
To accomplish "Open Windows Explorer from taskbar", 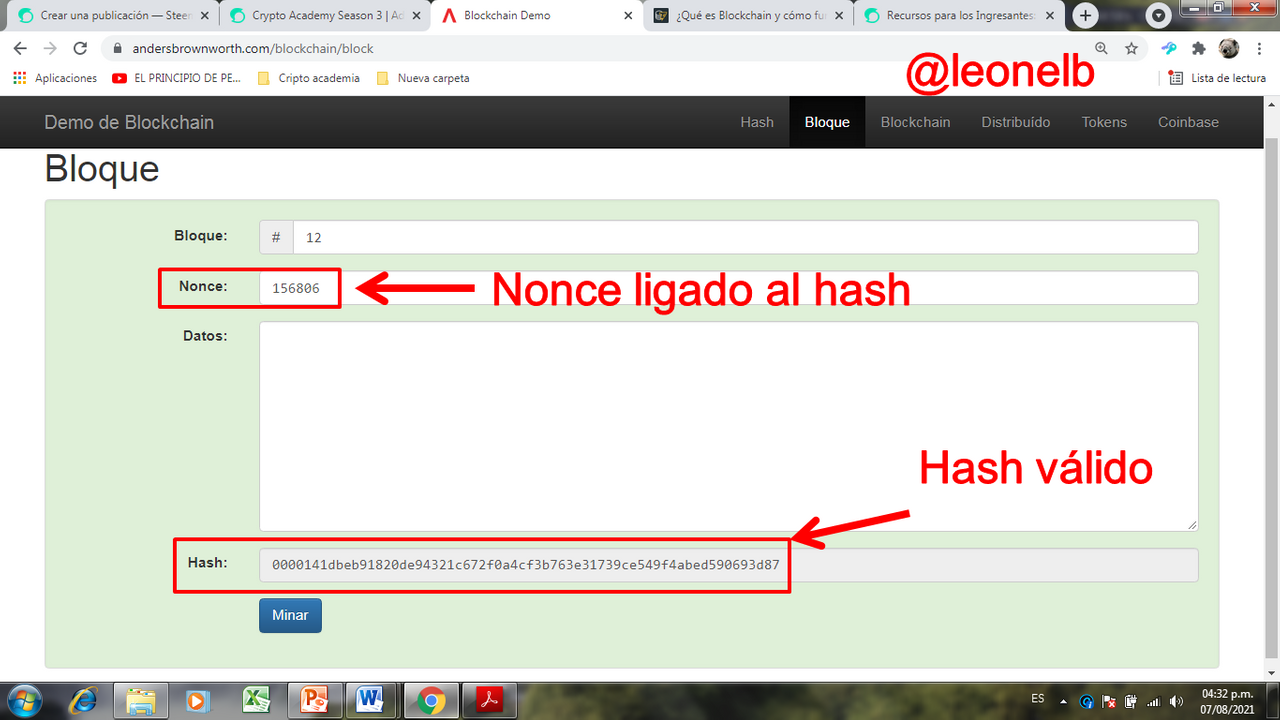I will point(141,699).
